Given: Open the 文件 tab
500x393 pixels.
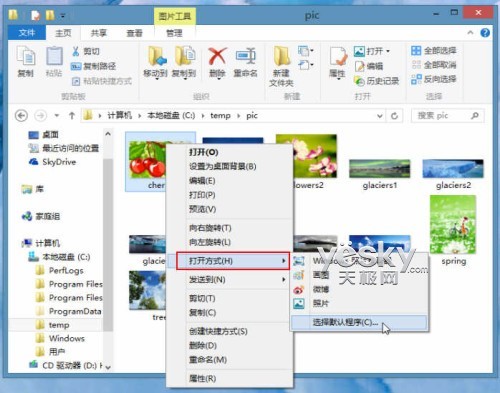Looking at the screenshot, I should click(27, 33).
